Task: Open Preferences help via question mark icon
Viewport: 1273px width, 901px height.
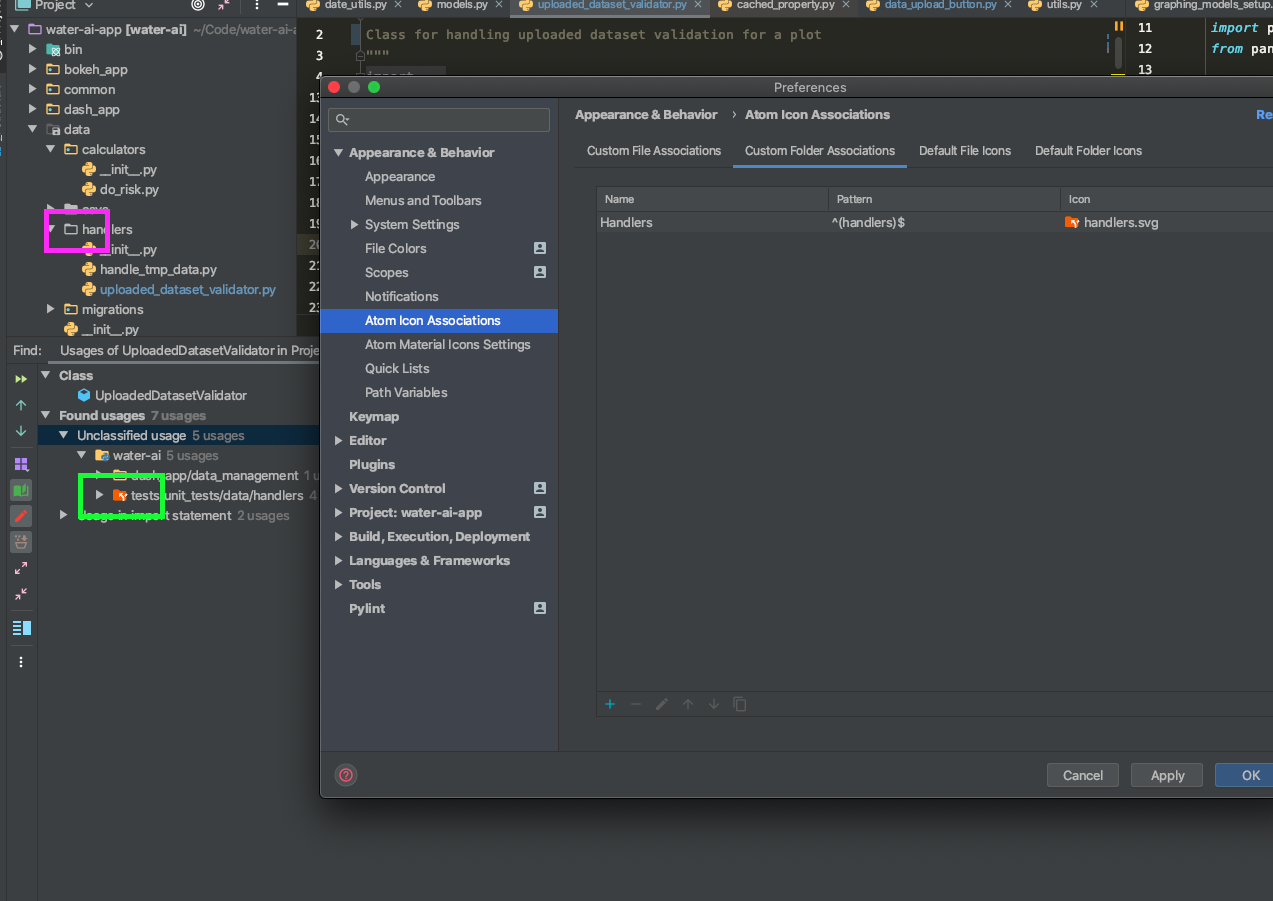Action: coord(346,775)
